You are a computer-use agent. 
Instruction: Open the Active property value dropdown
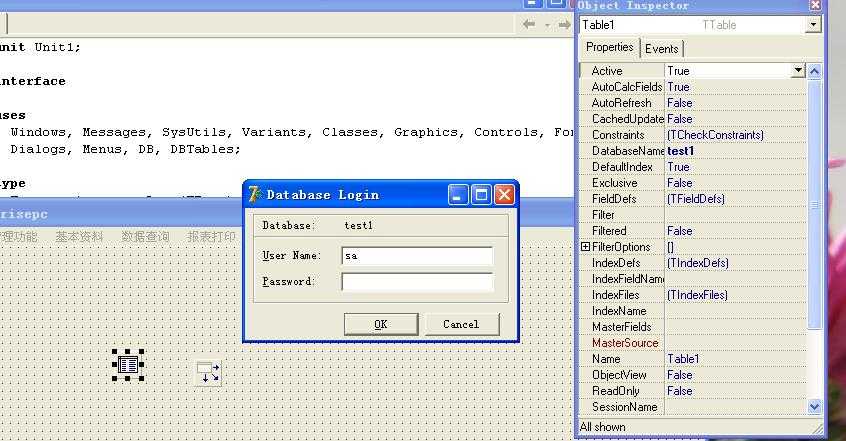click(x=798, y=71)
